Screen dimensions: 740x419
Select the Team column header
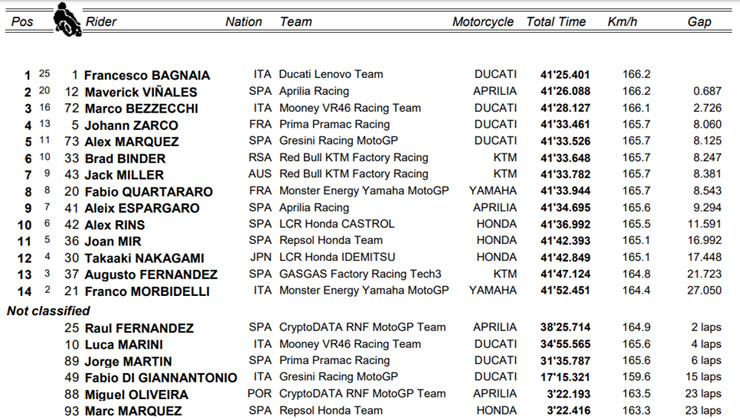coord(295,21)
